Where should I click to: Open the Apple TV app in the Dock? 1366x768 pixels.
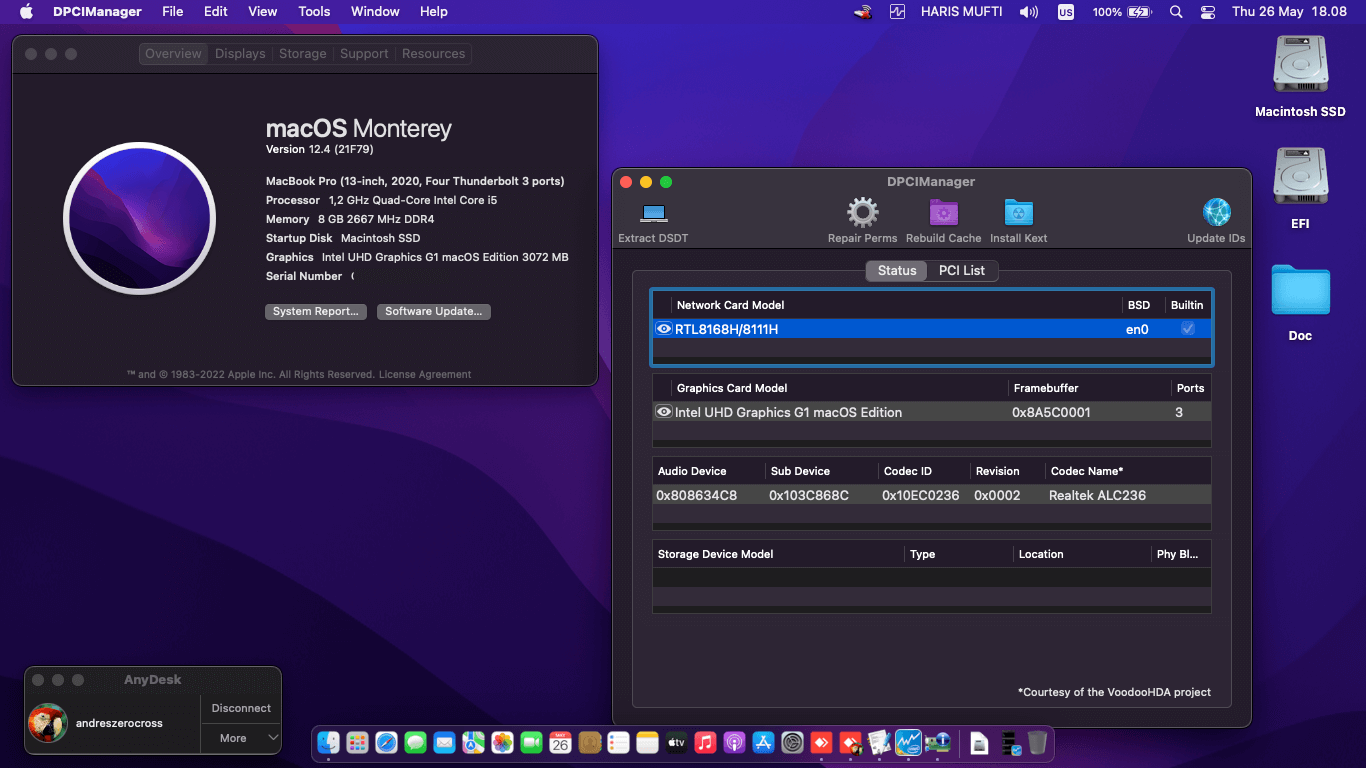click(x=676, y=742)
